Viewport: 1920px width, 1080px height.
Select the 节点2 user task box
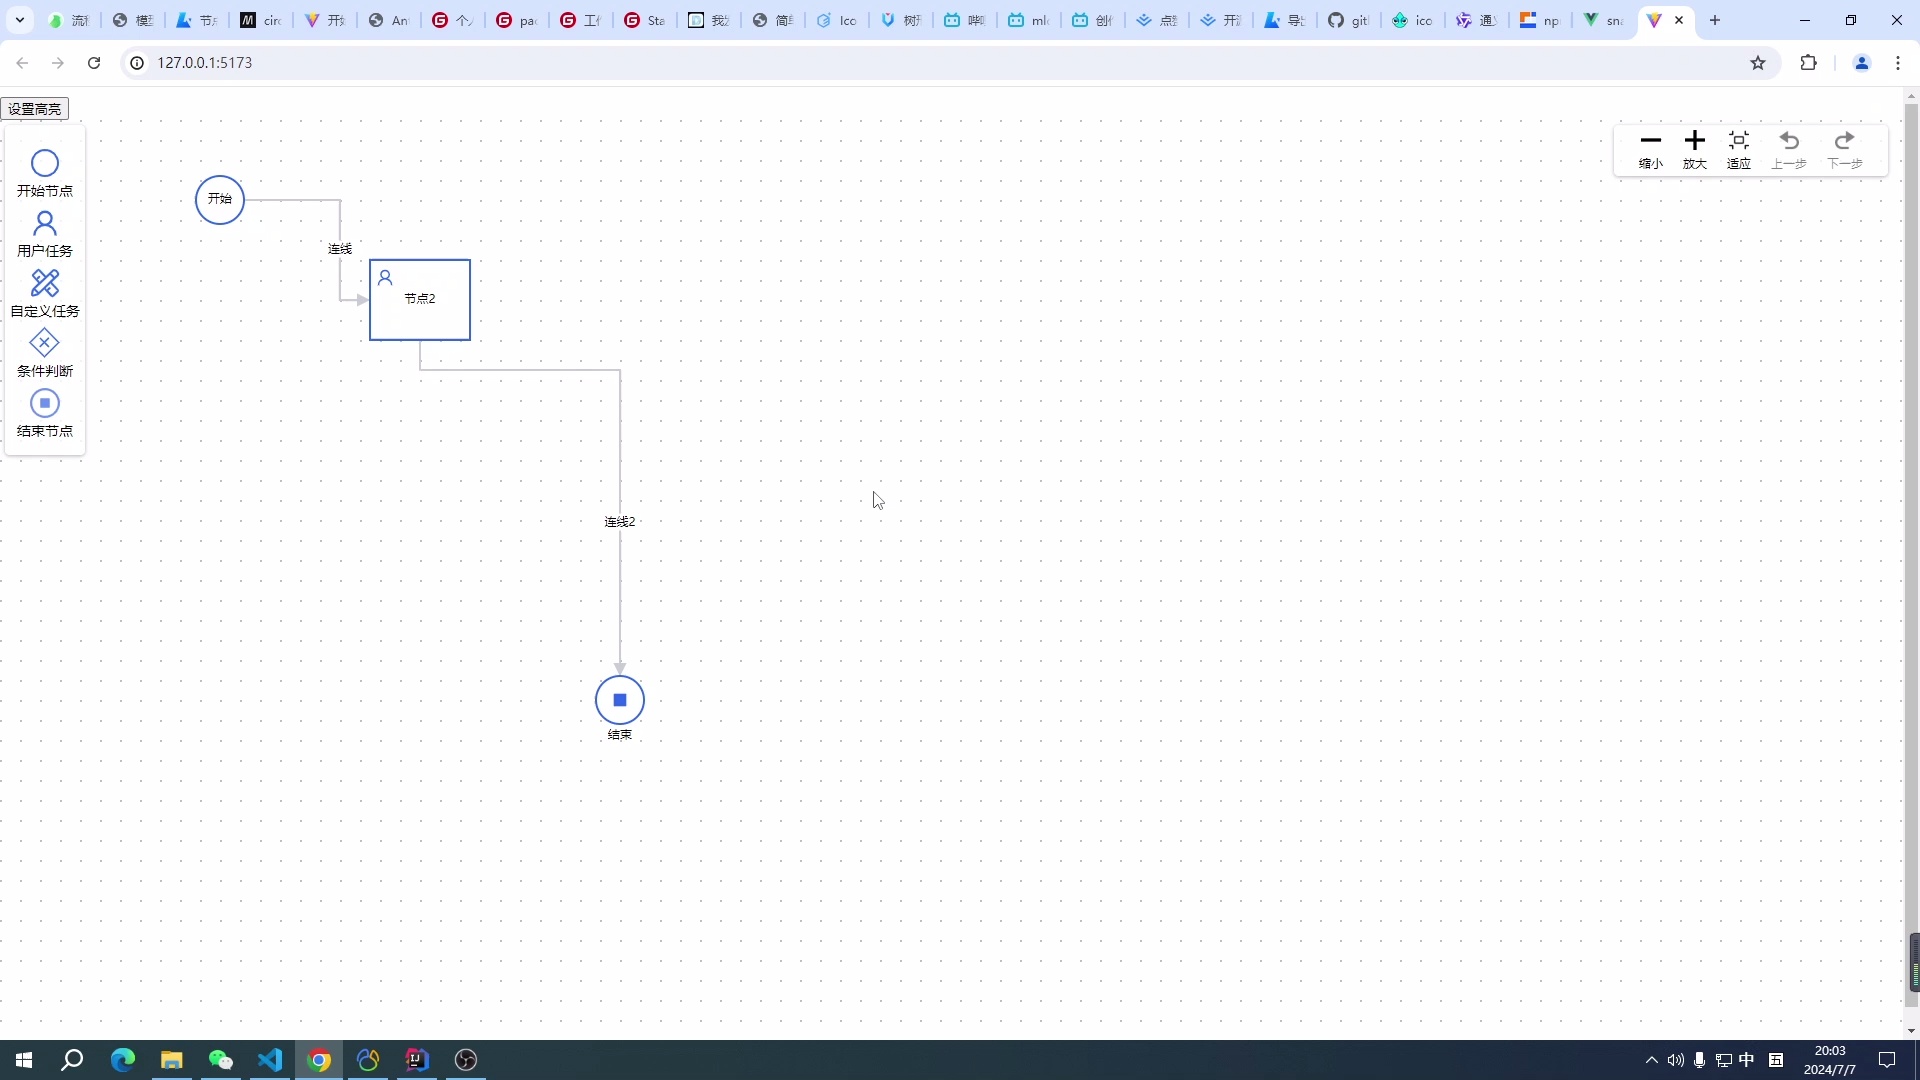click(x=420, y=300)
